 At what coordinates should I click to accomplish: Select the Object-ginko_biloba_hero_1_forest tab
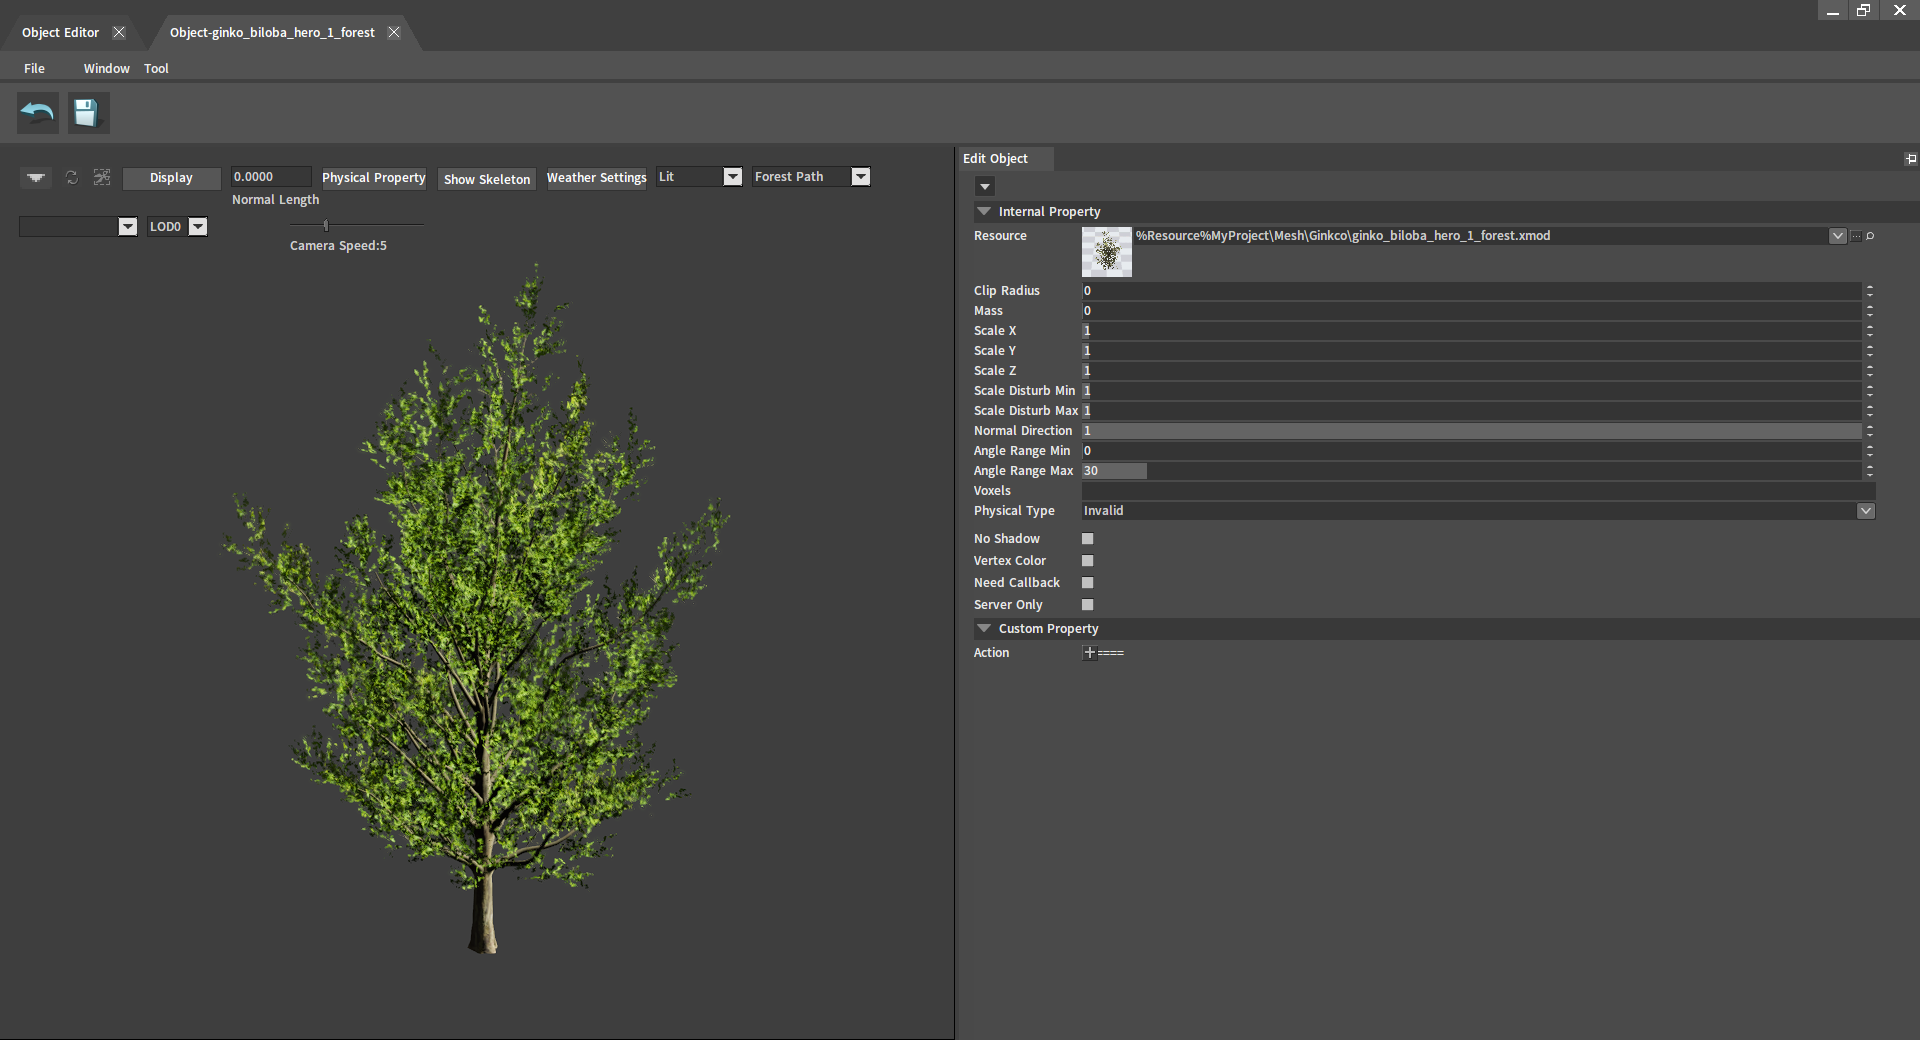[272, 33]
